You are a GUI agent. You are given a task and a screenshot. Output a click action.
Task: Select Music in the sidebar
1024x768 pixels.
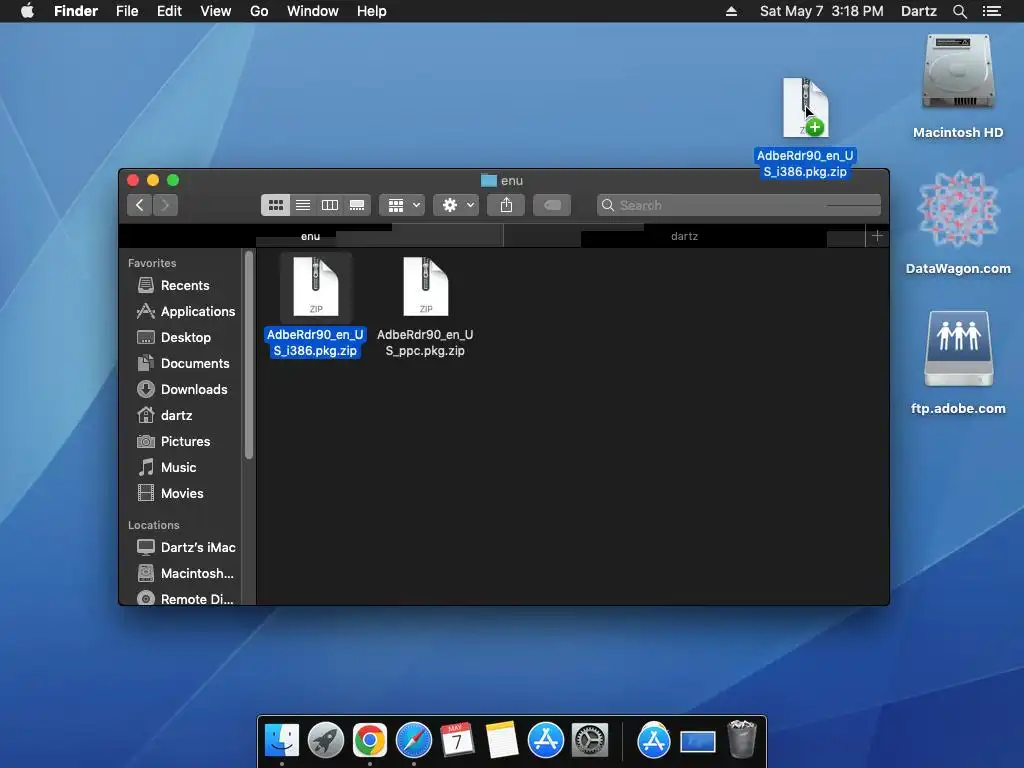coord(167,468)
